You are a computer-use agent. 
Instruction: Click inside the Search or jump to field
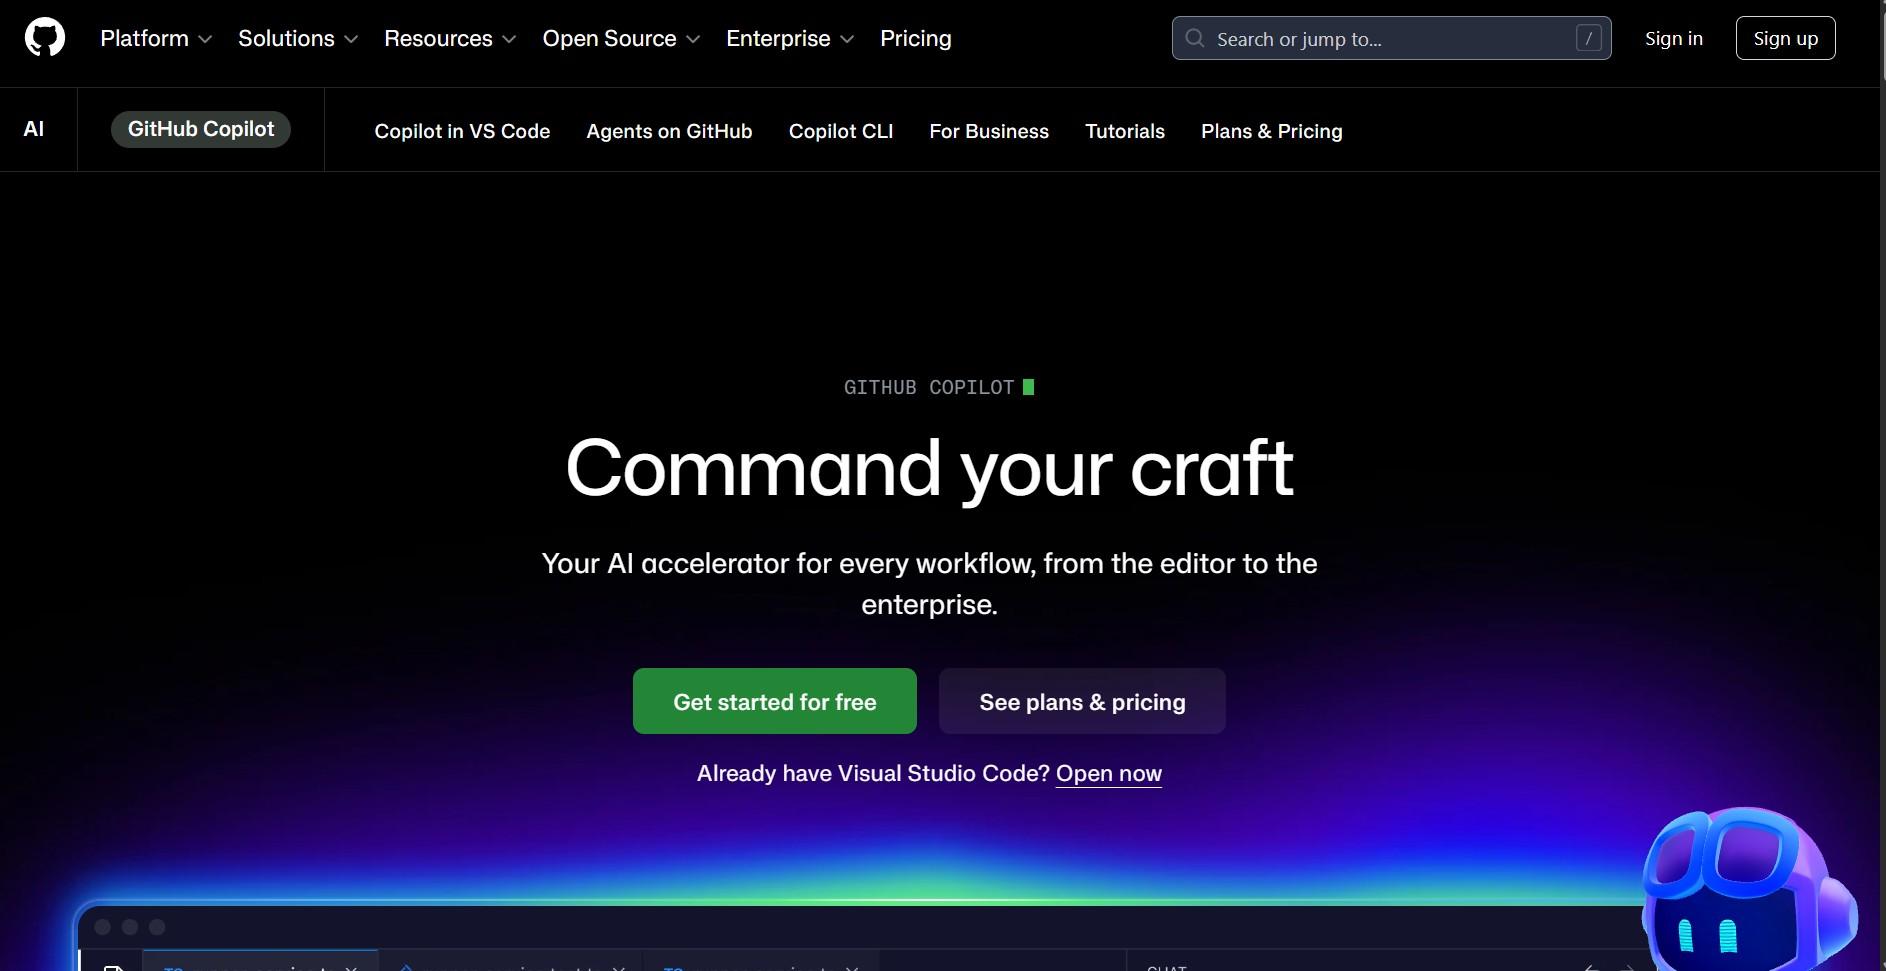click(x=1390, y=38)
